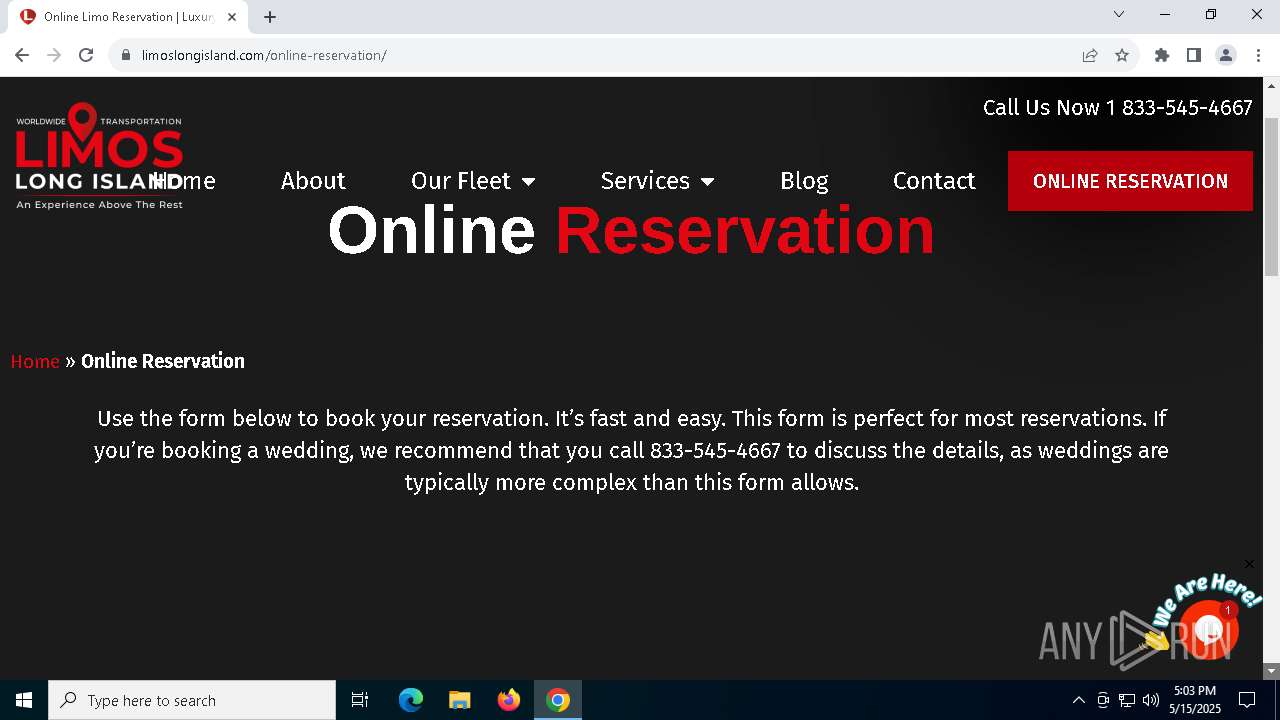The height and width of the screenshot is (720, 1280).
Task: Show hidden system tray icons
Action: [1078, 700]
